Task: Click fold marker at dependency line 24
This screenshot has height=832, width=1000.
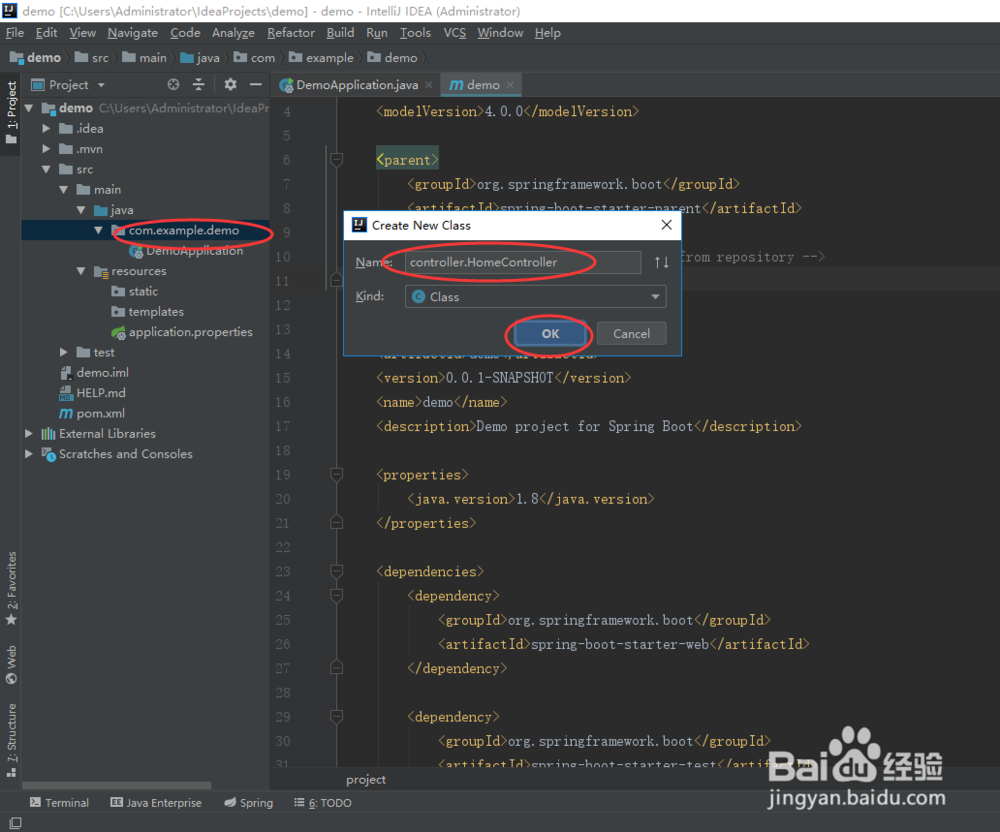Action: click(337, 595)
